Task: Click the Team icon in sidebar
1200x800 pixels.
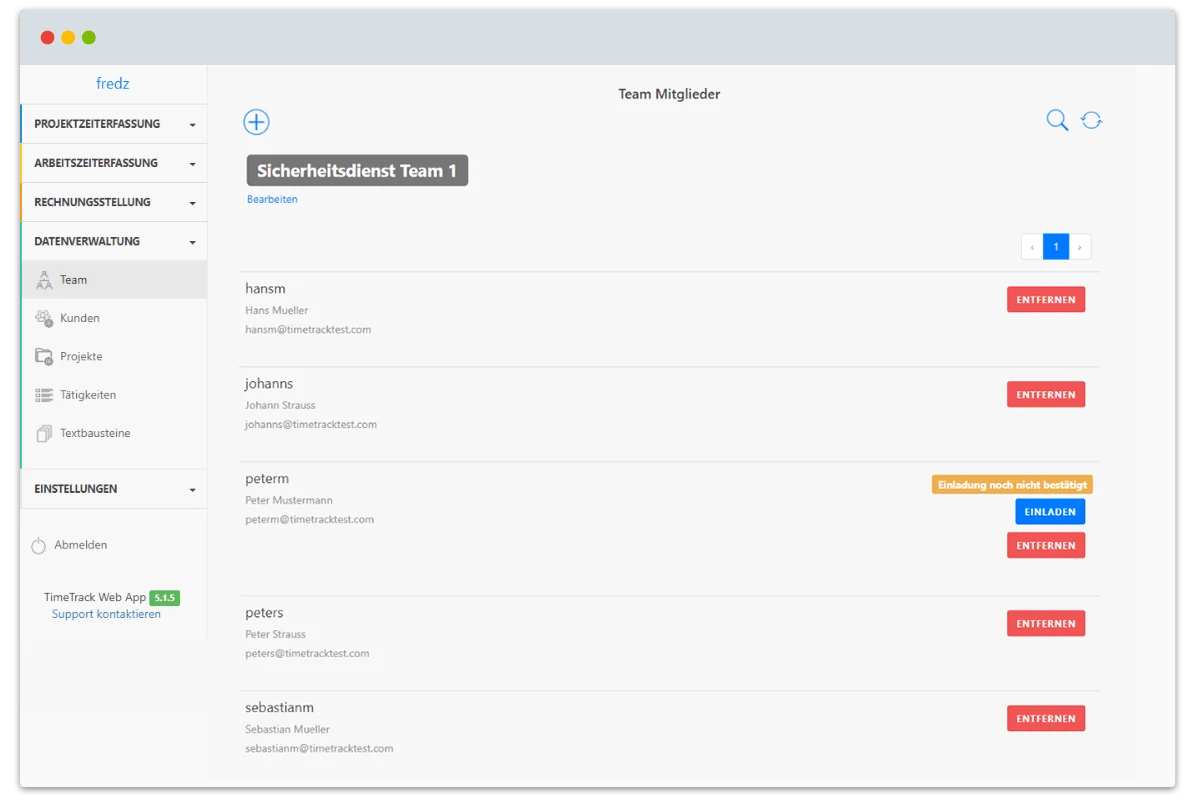Action: coord(44,280)
